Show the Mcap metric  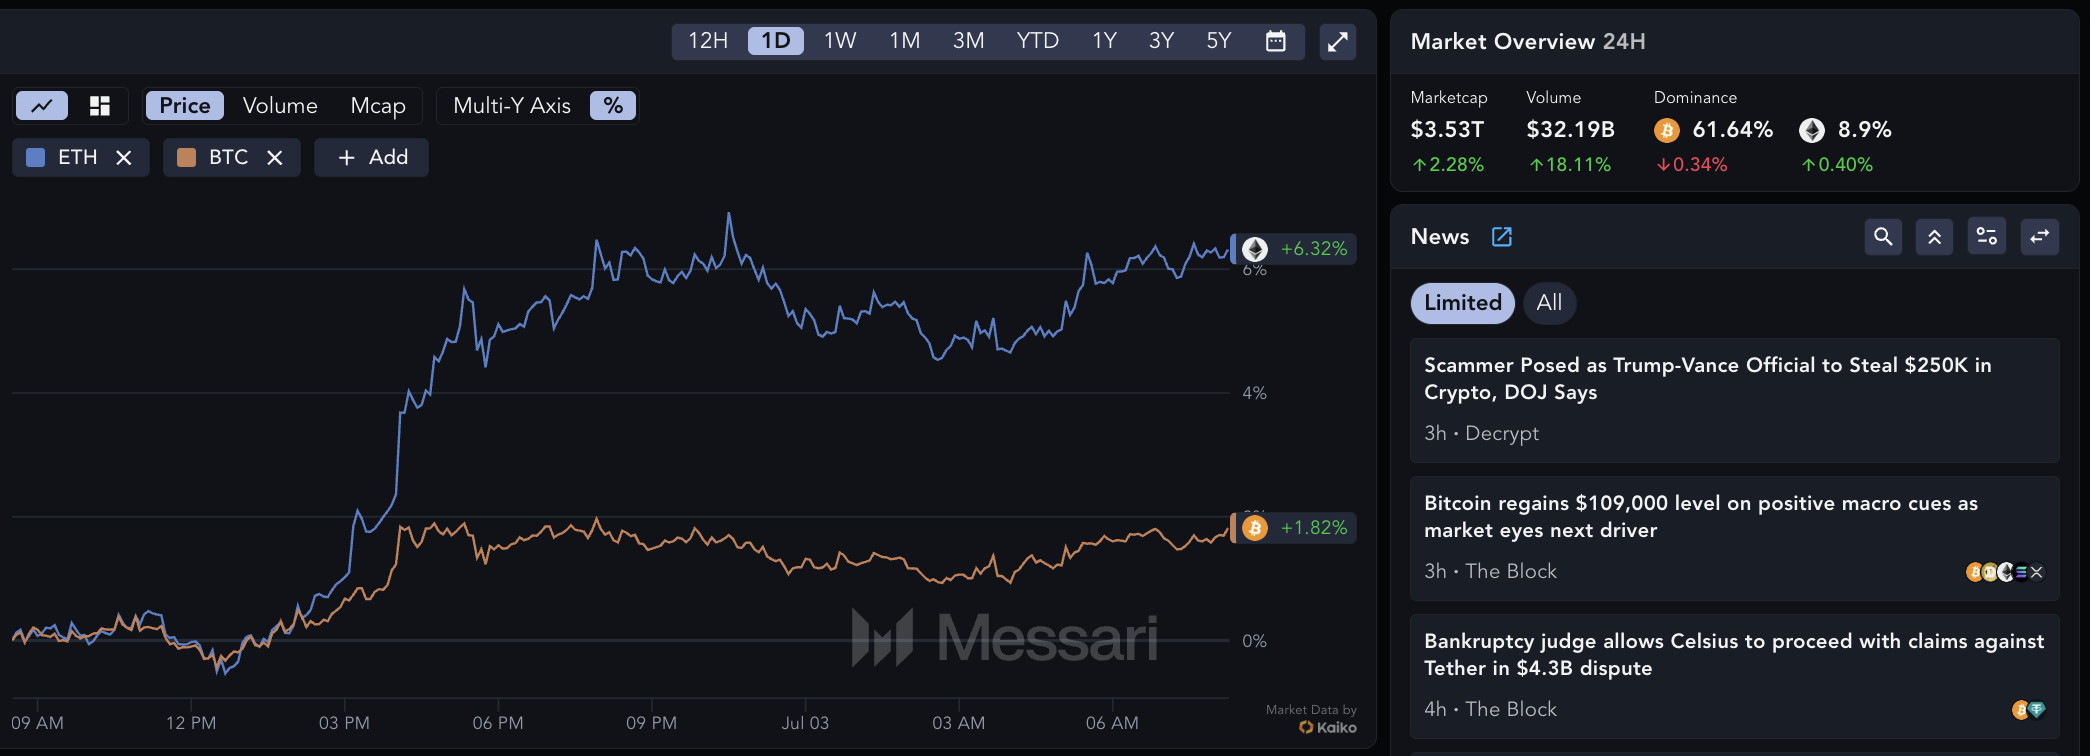[x=378, y=105]
